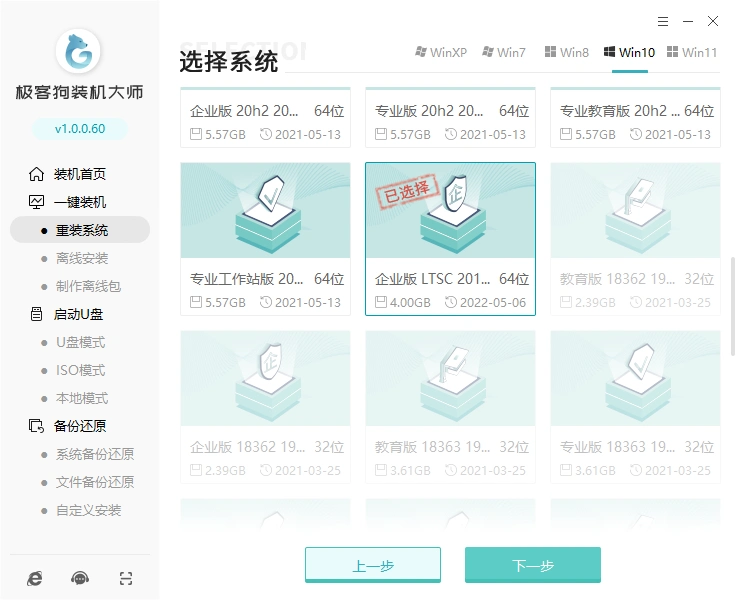This screenshot has height=600, width=740.
Task: Open U盘模式 in sidebar
Action: [x=80, y=342]
